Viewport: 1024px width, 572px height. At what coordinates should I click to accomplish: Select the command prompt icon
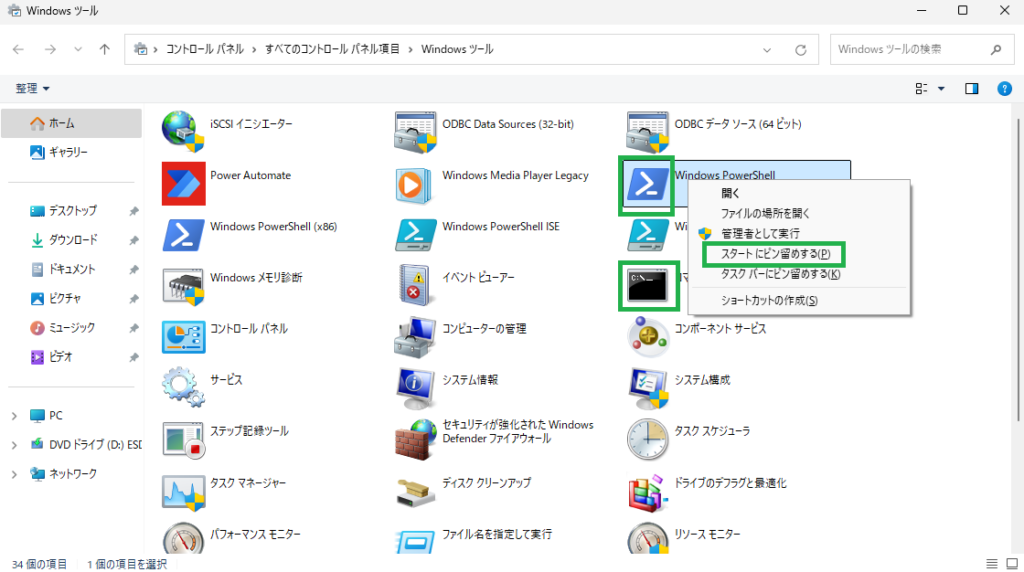click(647, 286)
